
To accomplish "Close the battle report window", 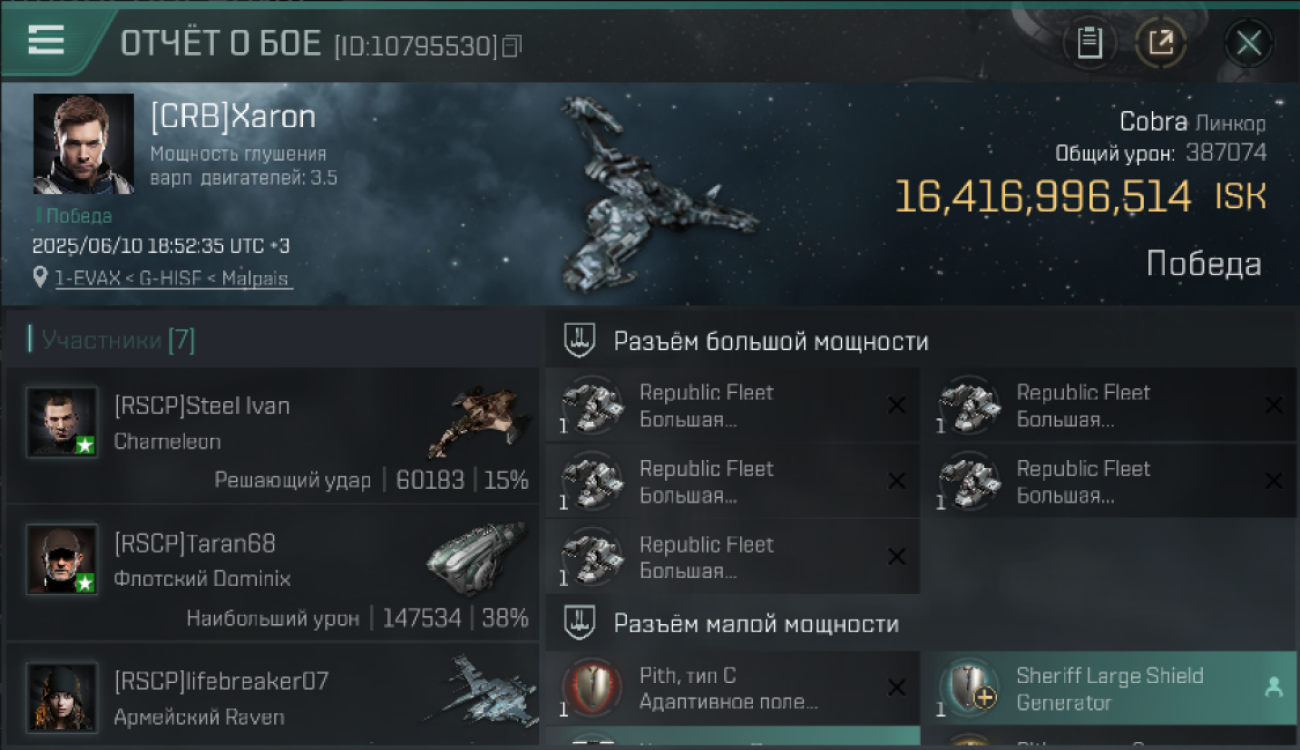I will (x=1248, y=43).
